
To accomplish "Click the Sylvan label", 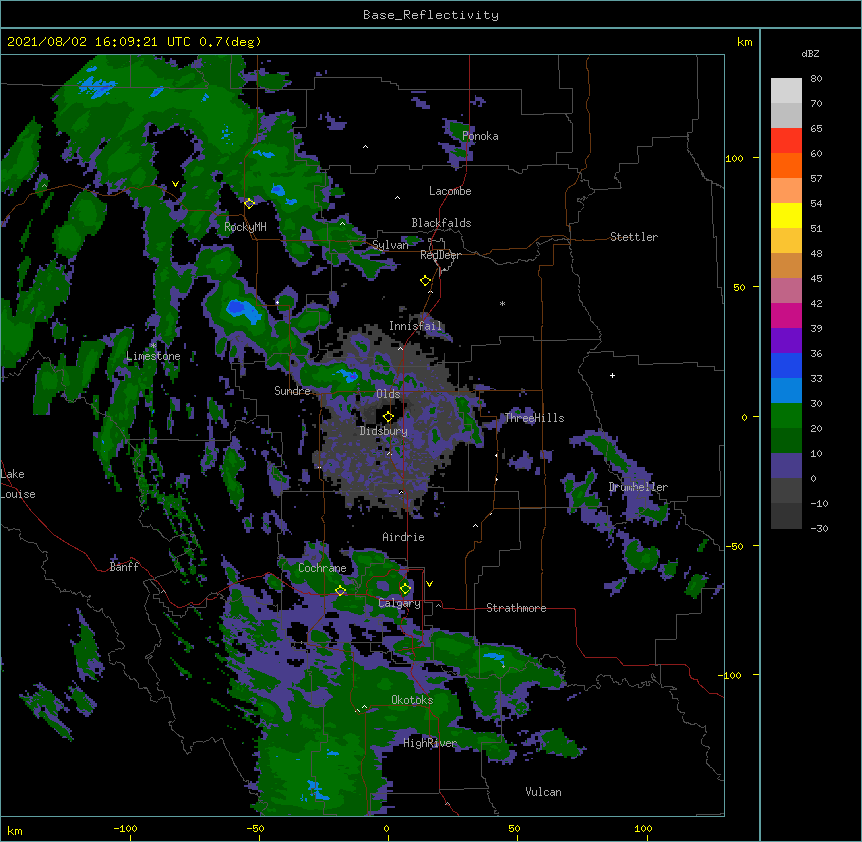I will click(x=390, y=245).
